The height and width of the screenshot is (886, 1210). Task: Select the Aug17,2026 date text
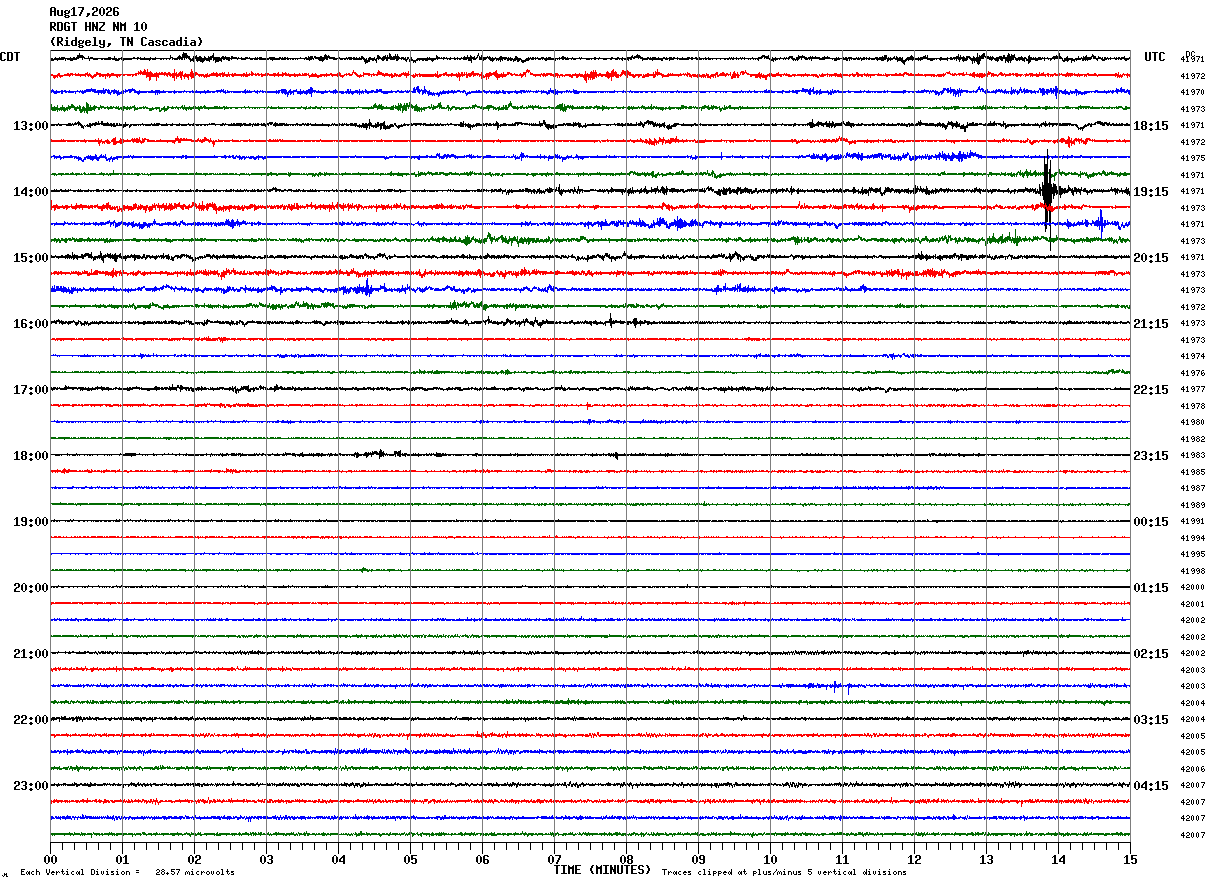(84, 12)
